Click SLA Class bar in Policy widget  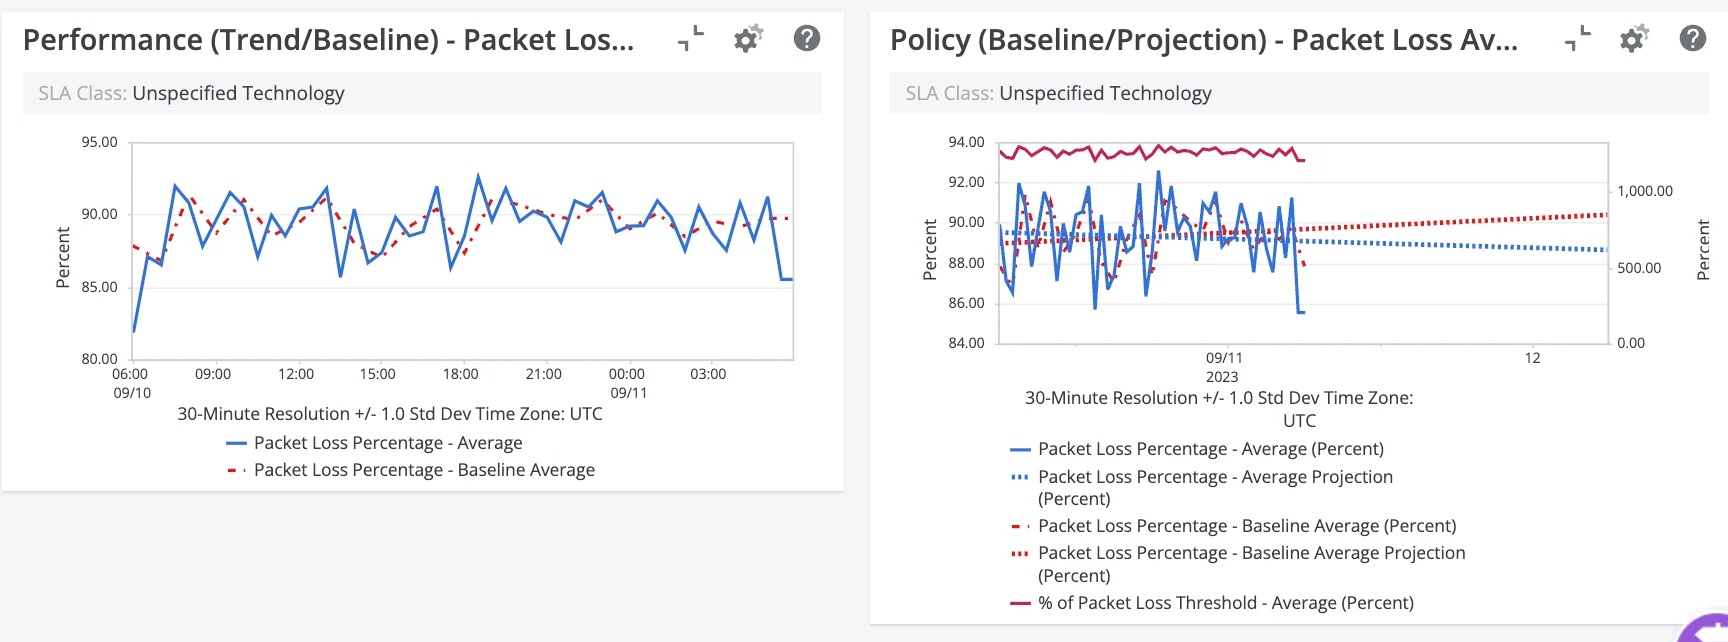[1298, 93]
